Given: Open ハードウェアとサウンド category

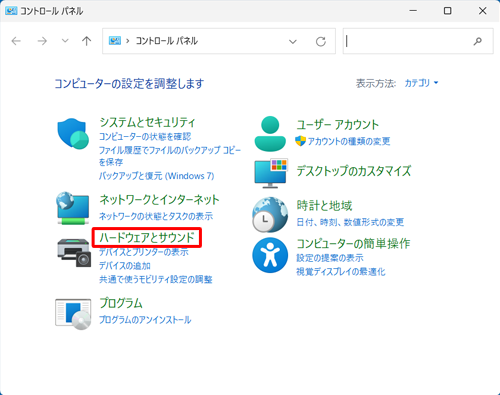Looking at the screenshot, I should coord(147,238).
